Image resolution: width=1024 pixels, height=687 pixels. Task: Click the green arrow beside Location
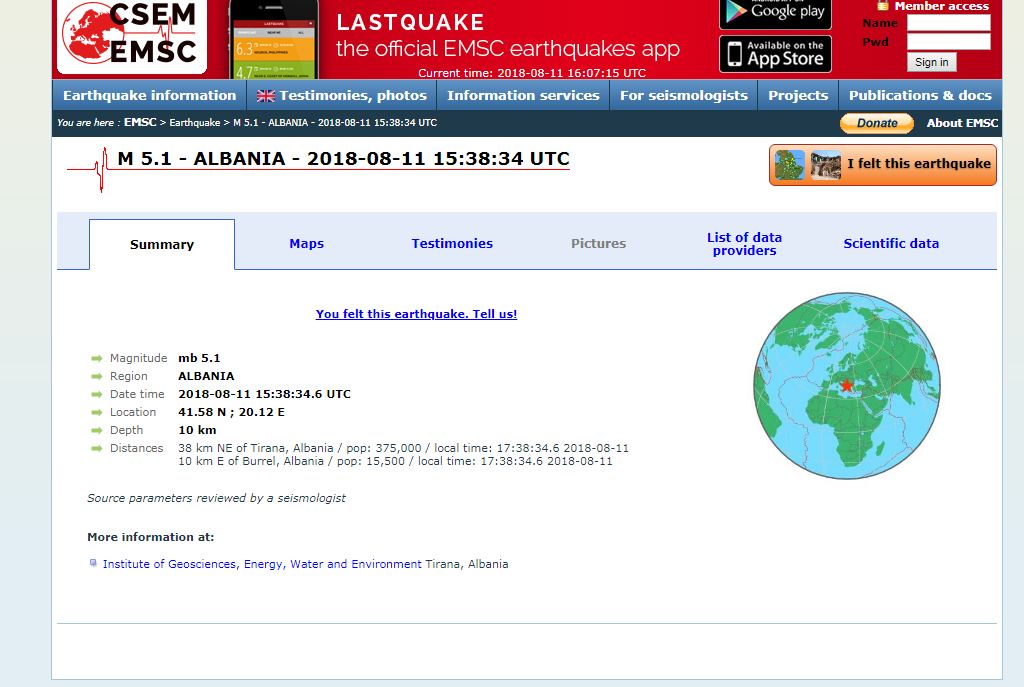[x=97, y=412]
